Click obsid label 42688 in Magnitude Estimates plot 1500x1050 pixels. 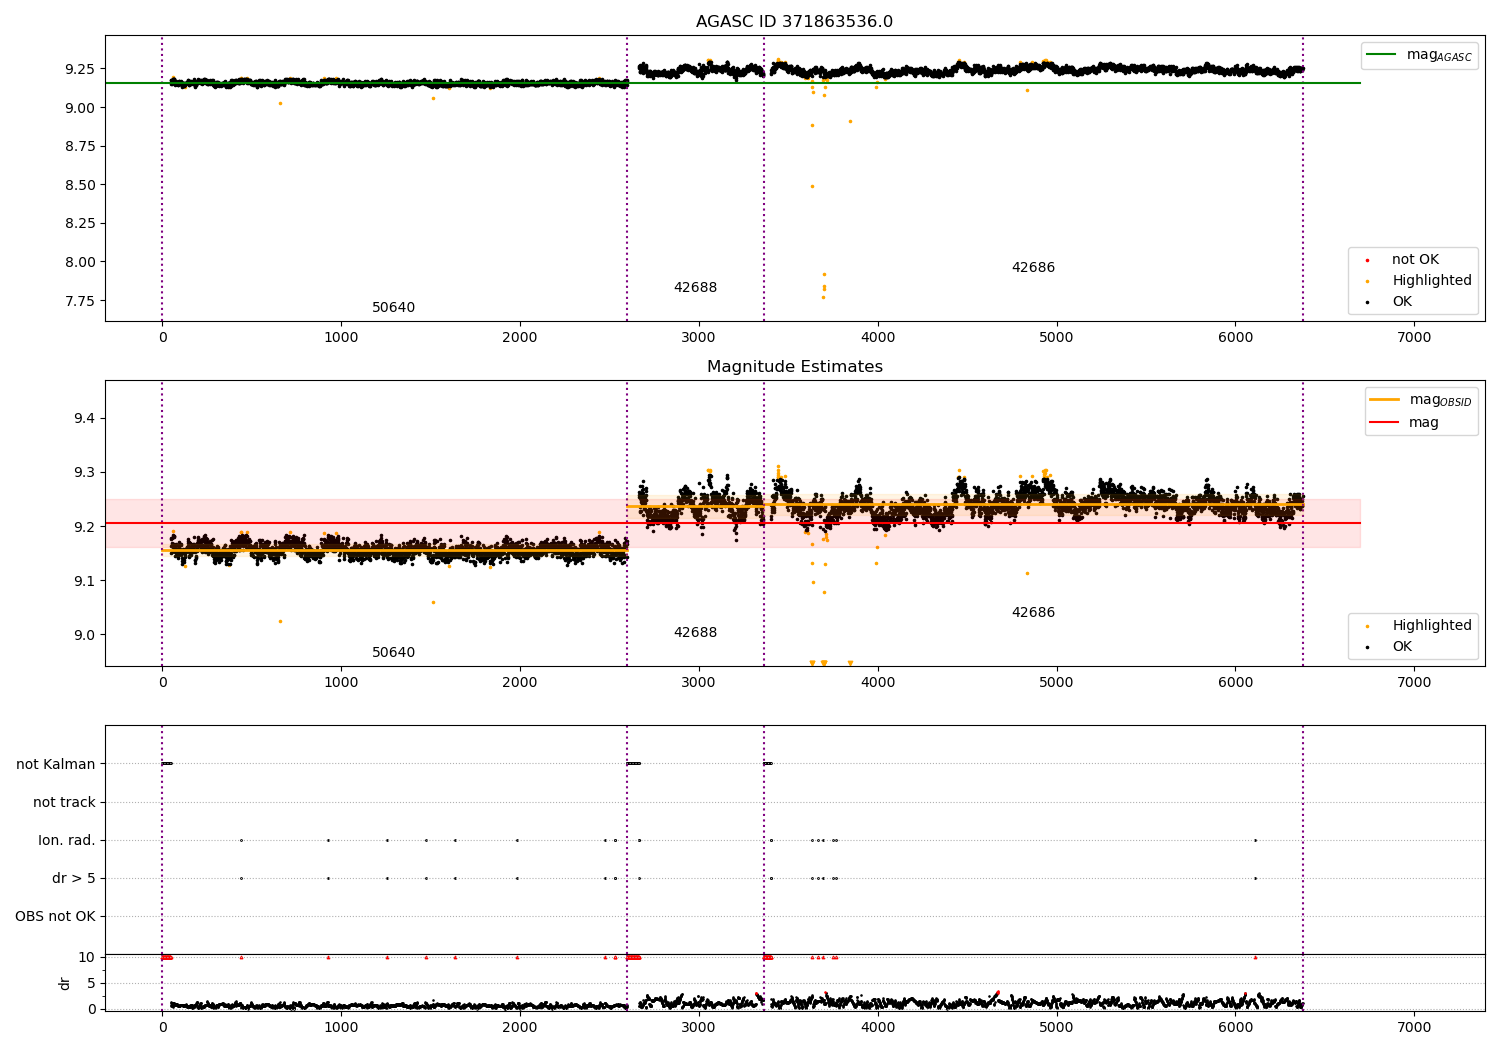695,633
